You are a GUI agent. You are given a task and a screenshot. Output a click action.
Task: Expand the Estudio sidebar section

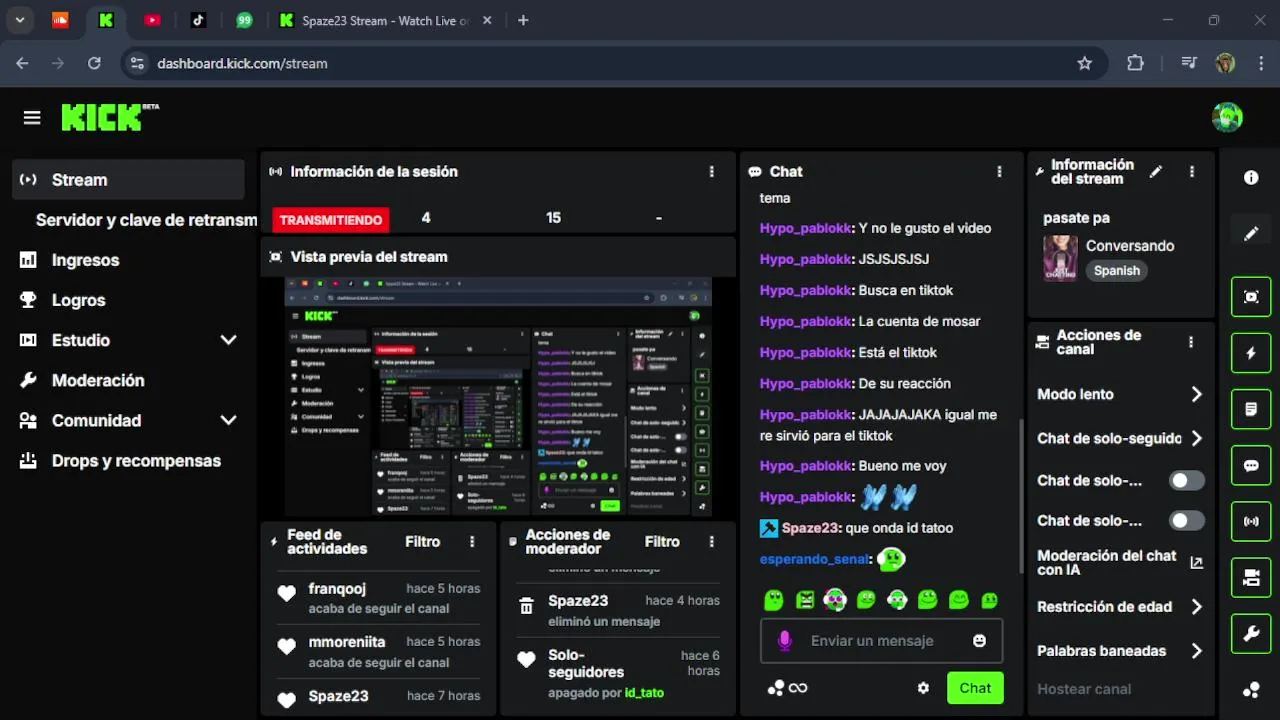tap(228, 340)
